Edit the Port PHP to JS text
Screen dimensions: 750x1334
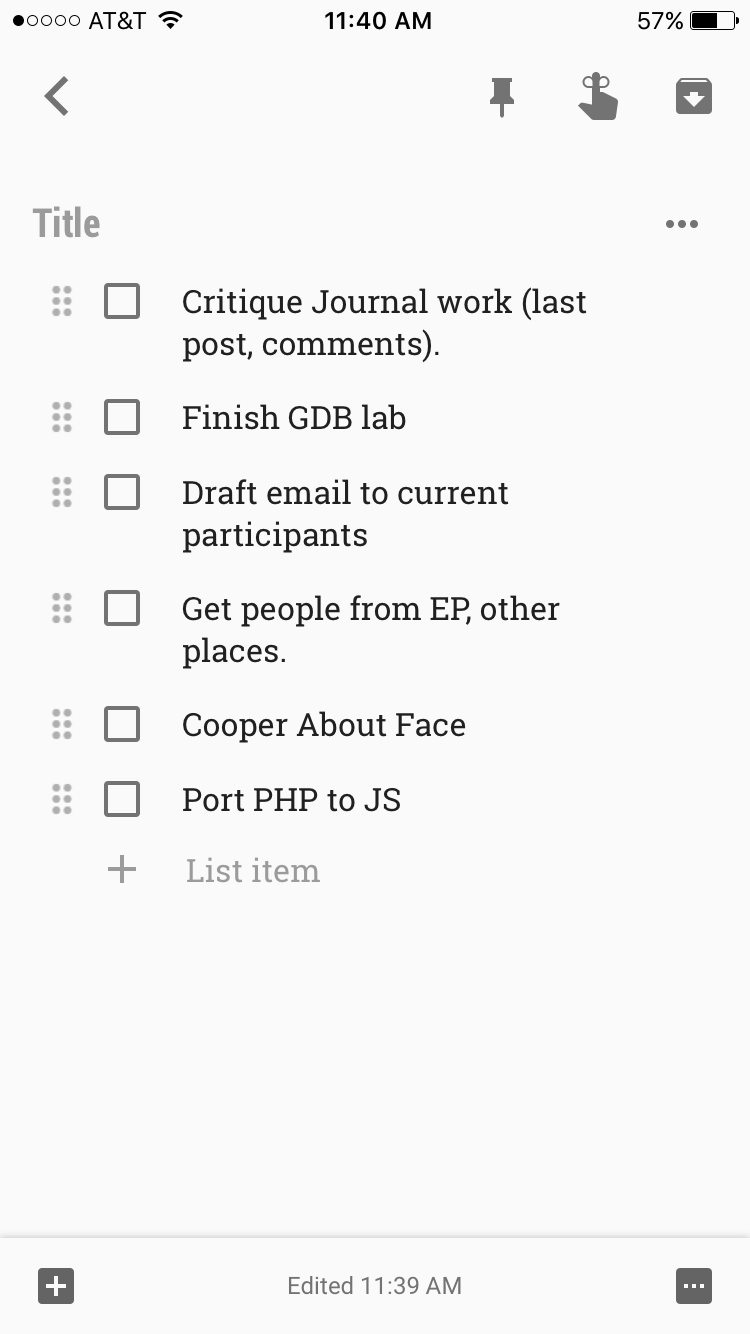coord(291,800)
